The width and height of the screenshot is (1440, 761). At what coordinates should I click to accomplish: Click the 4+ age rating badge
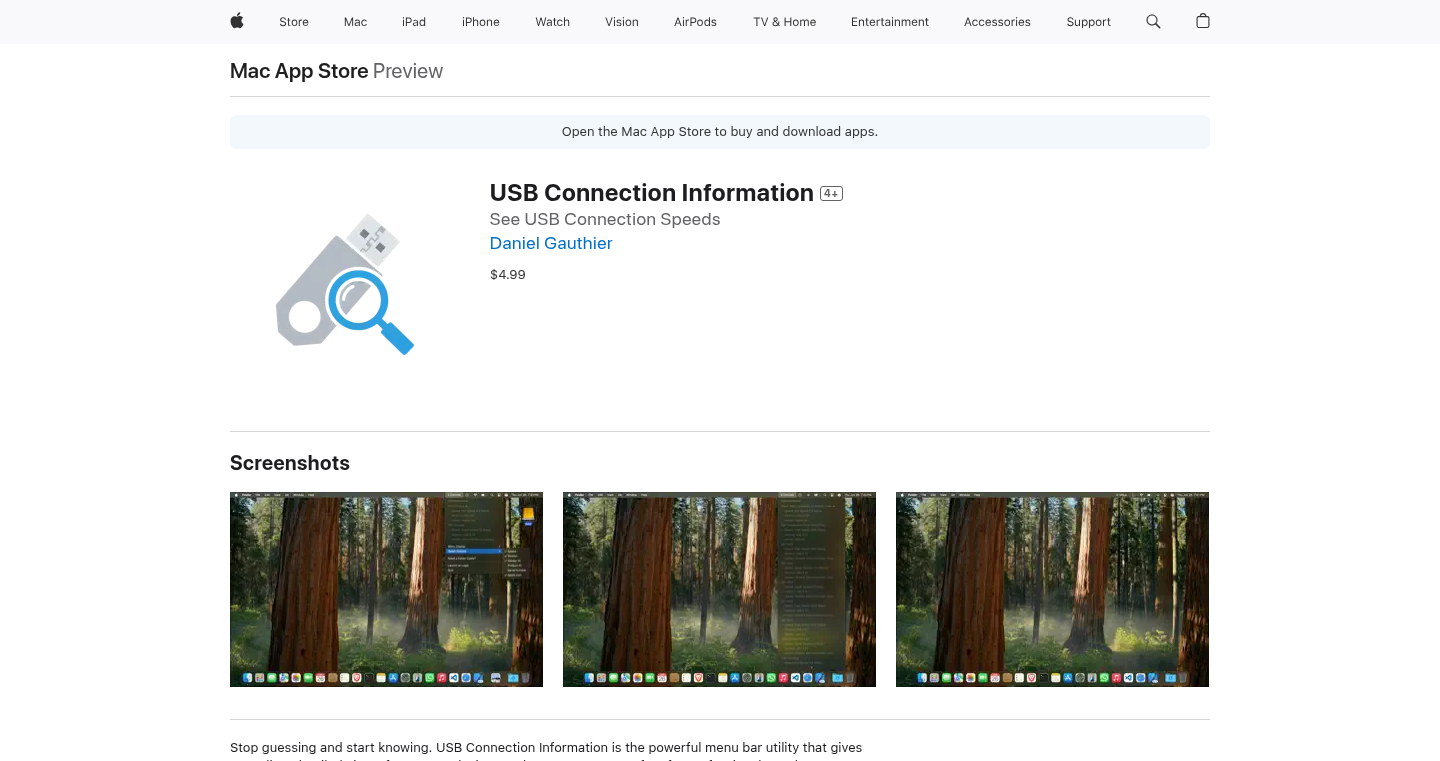point(831,194)
